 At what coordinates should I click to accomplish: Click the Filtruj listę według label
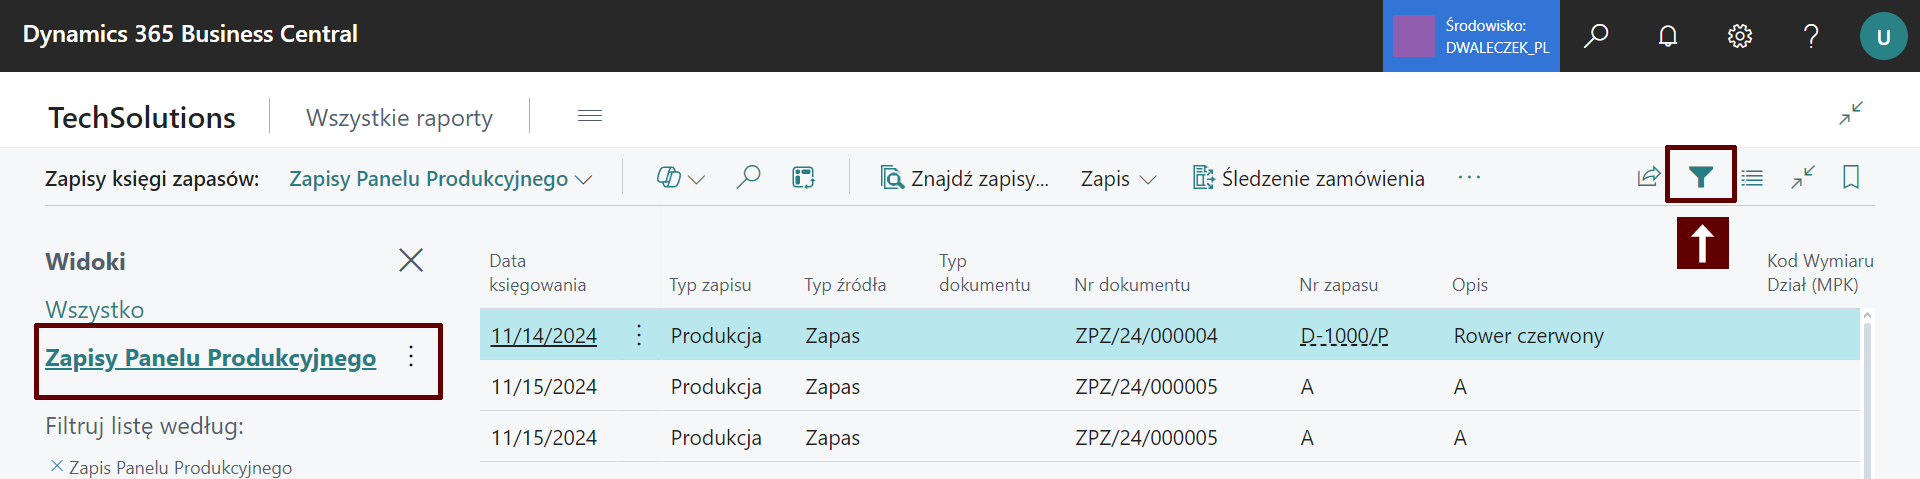click(144, 426)
